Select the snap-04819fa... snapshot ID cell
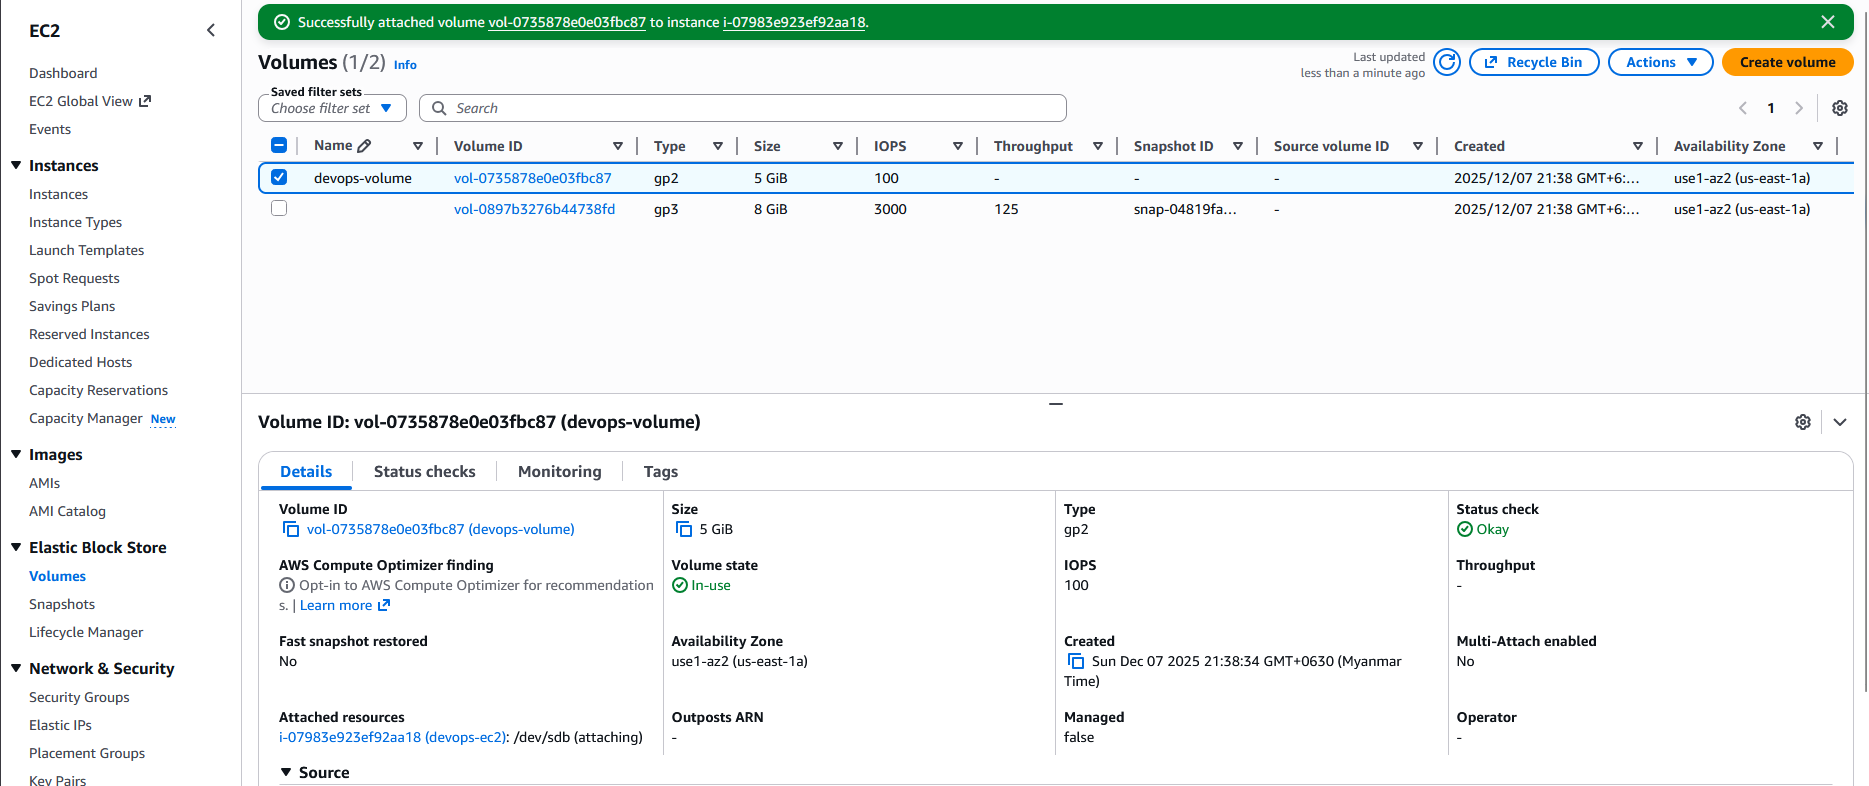 click(x=1185, y=209)
